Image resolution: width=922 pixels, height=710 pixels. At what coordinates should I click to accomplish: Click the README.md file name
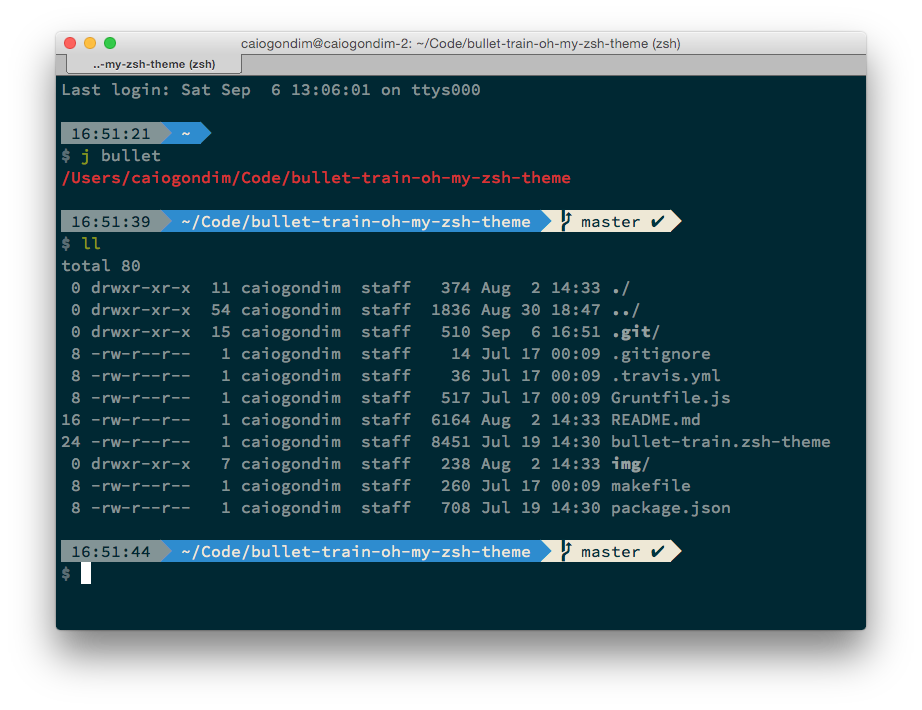655,420
